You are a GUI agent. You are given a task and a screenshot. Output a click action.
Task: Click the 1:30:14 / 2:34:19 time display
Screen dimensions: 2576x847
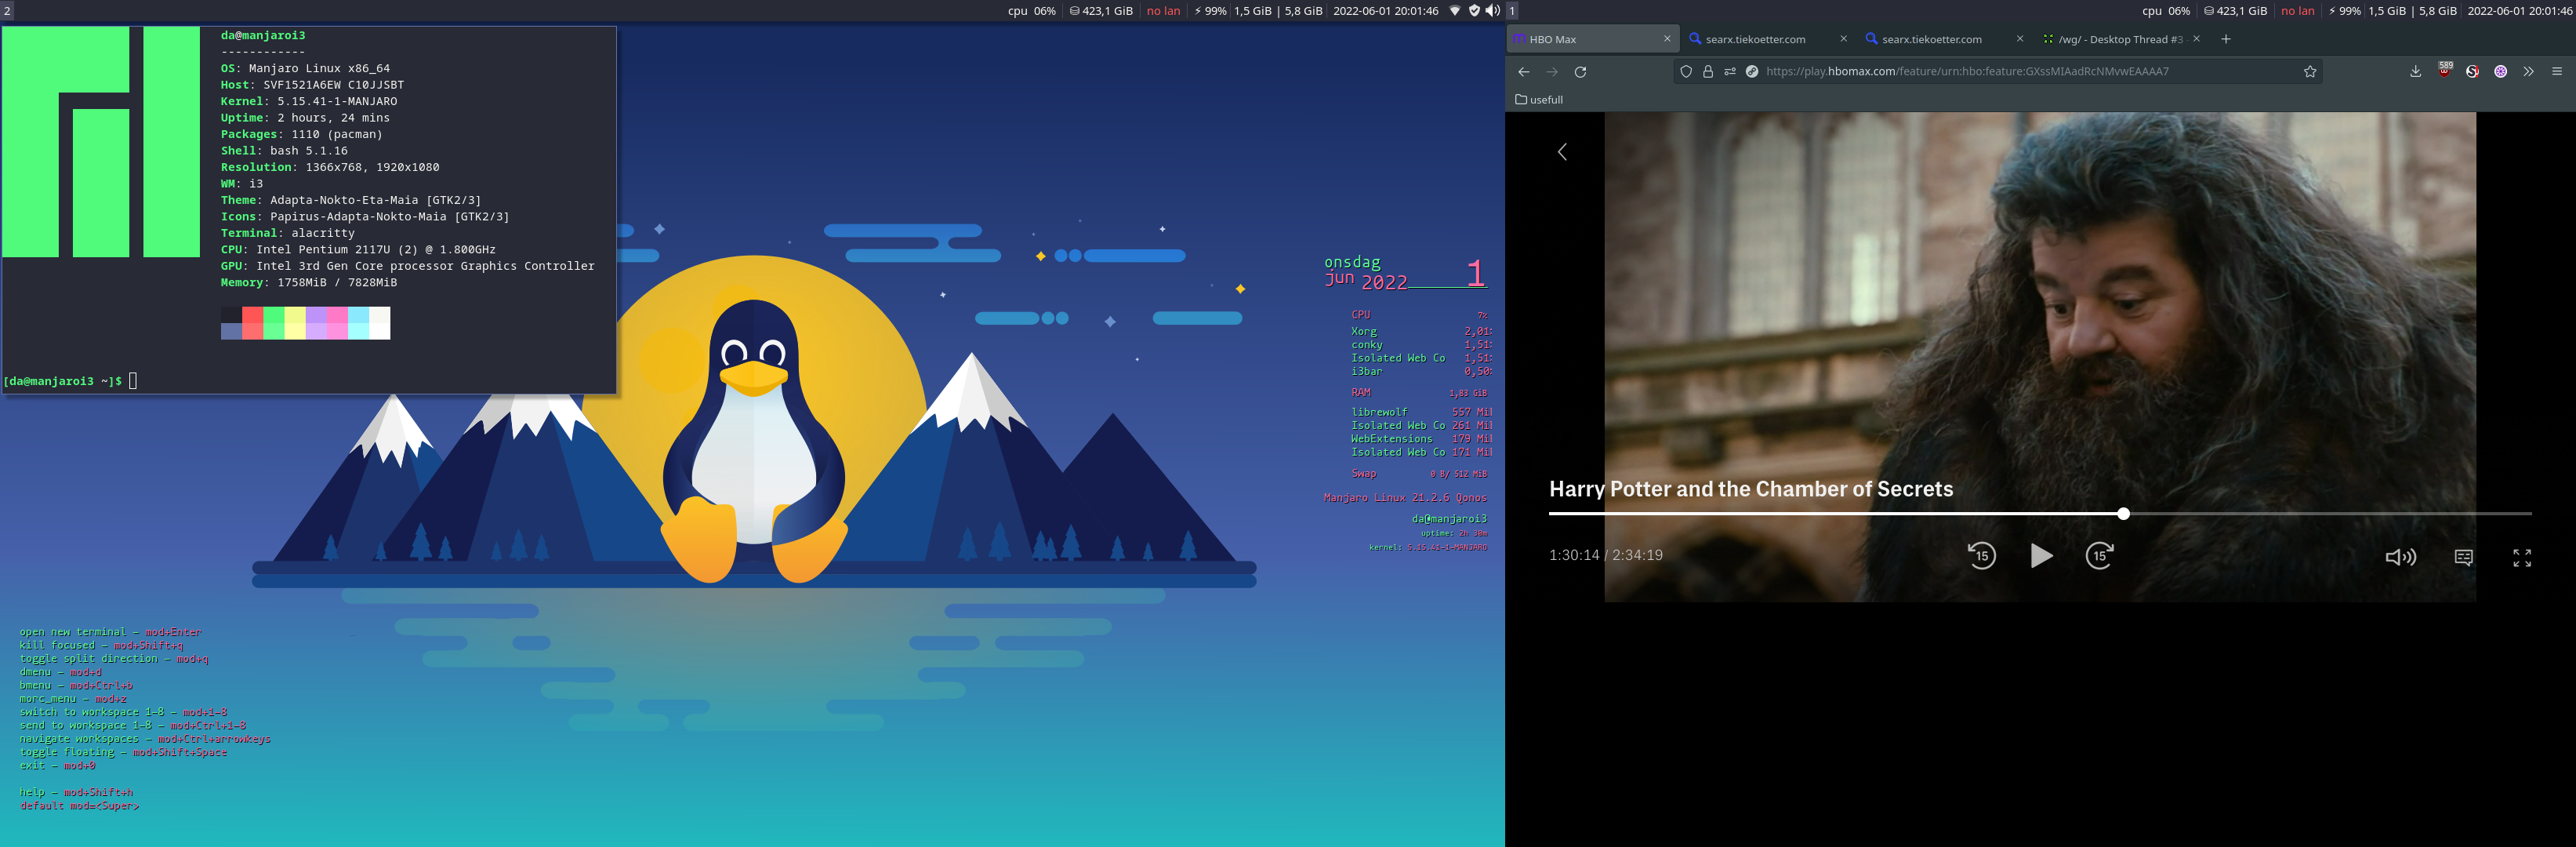(x=1605, y=555)
